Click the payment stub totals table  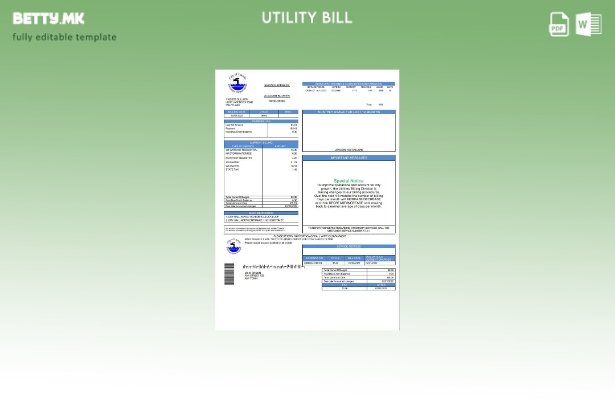[358, 279]
